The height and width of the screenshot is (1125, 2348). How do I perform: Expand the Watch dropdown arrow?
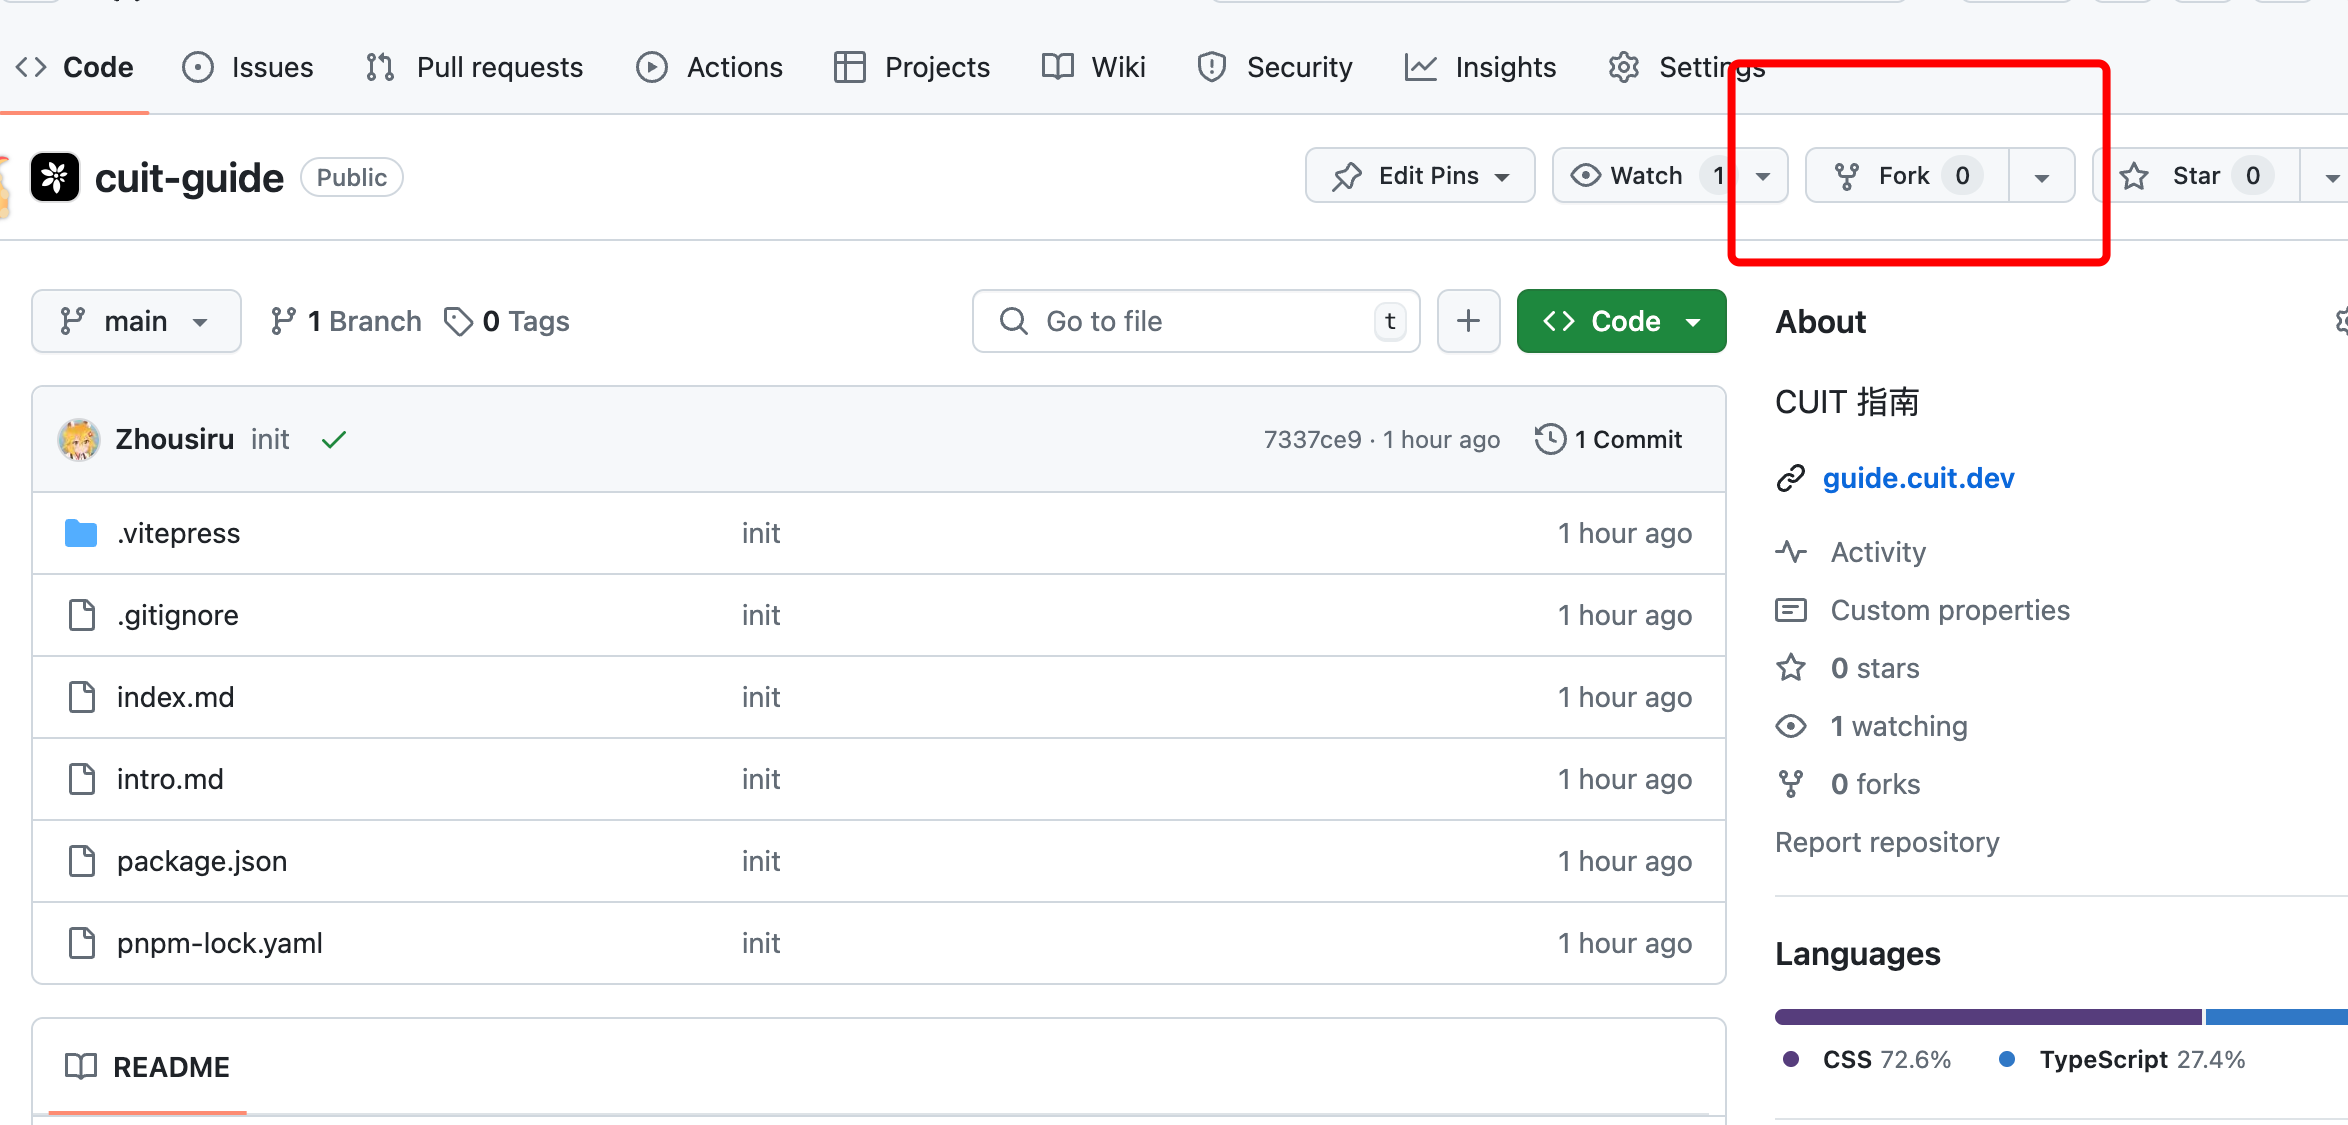pyautogui.click(x=1764, y=177)
